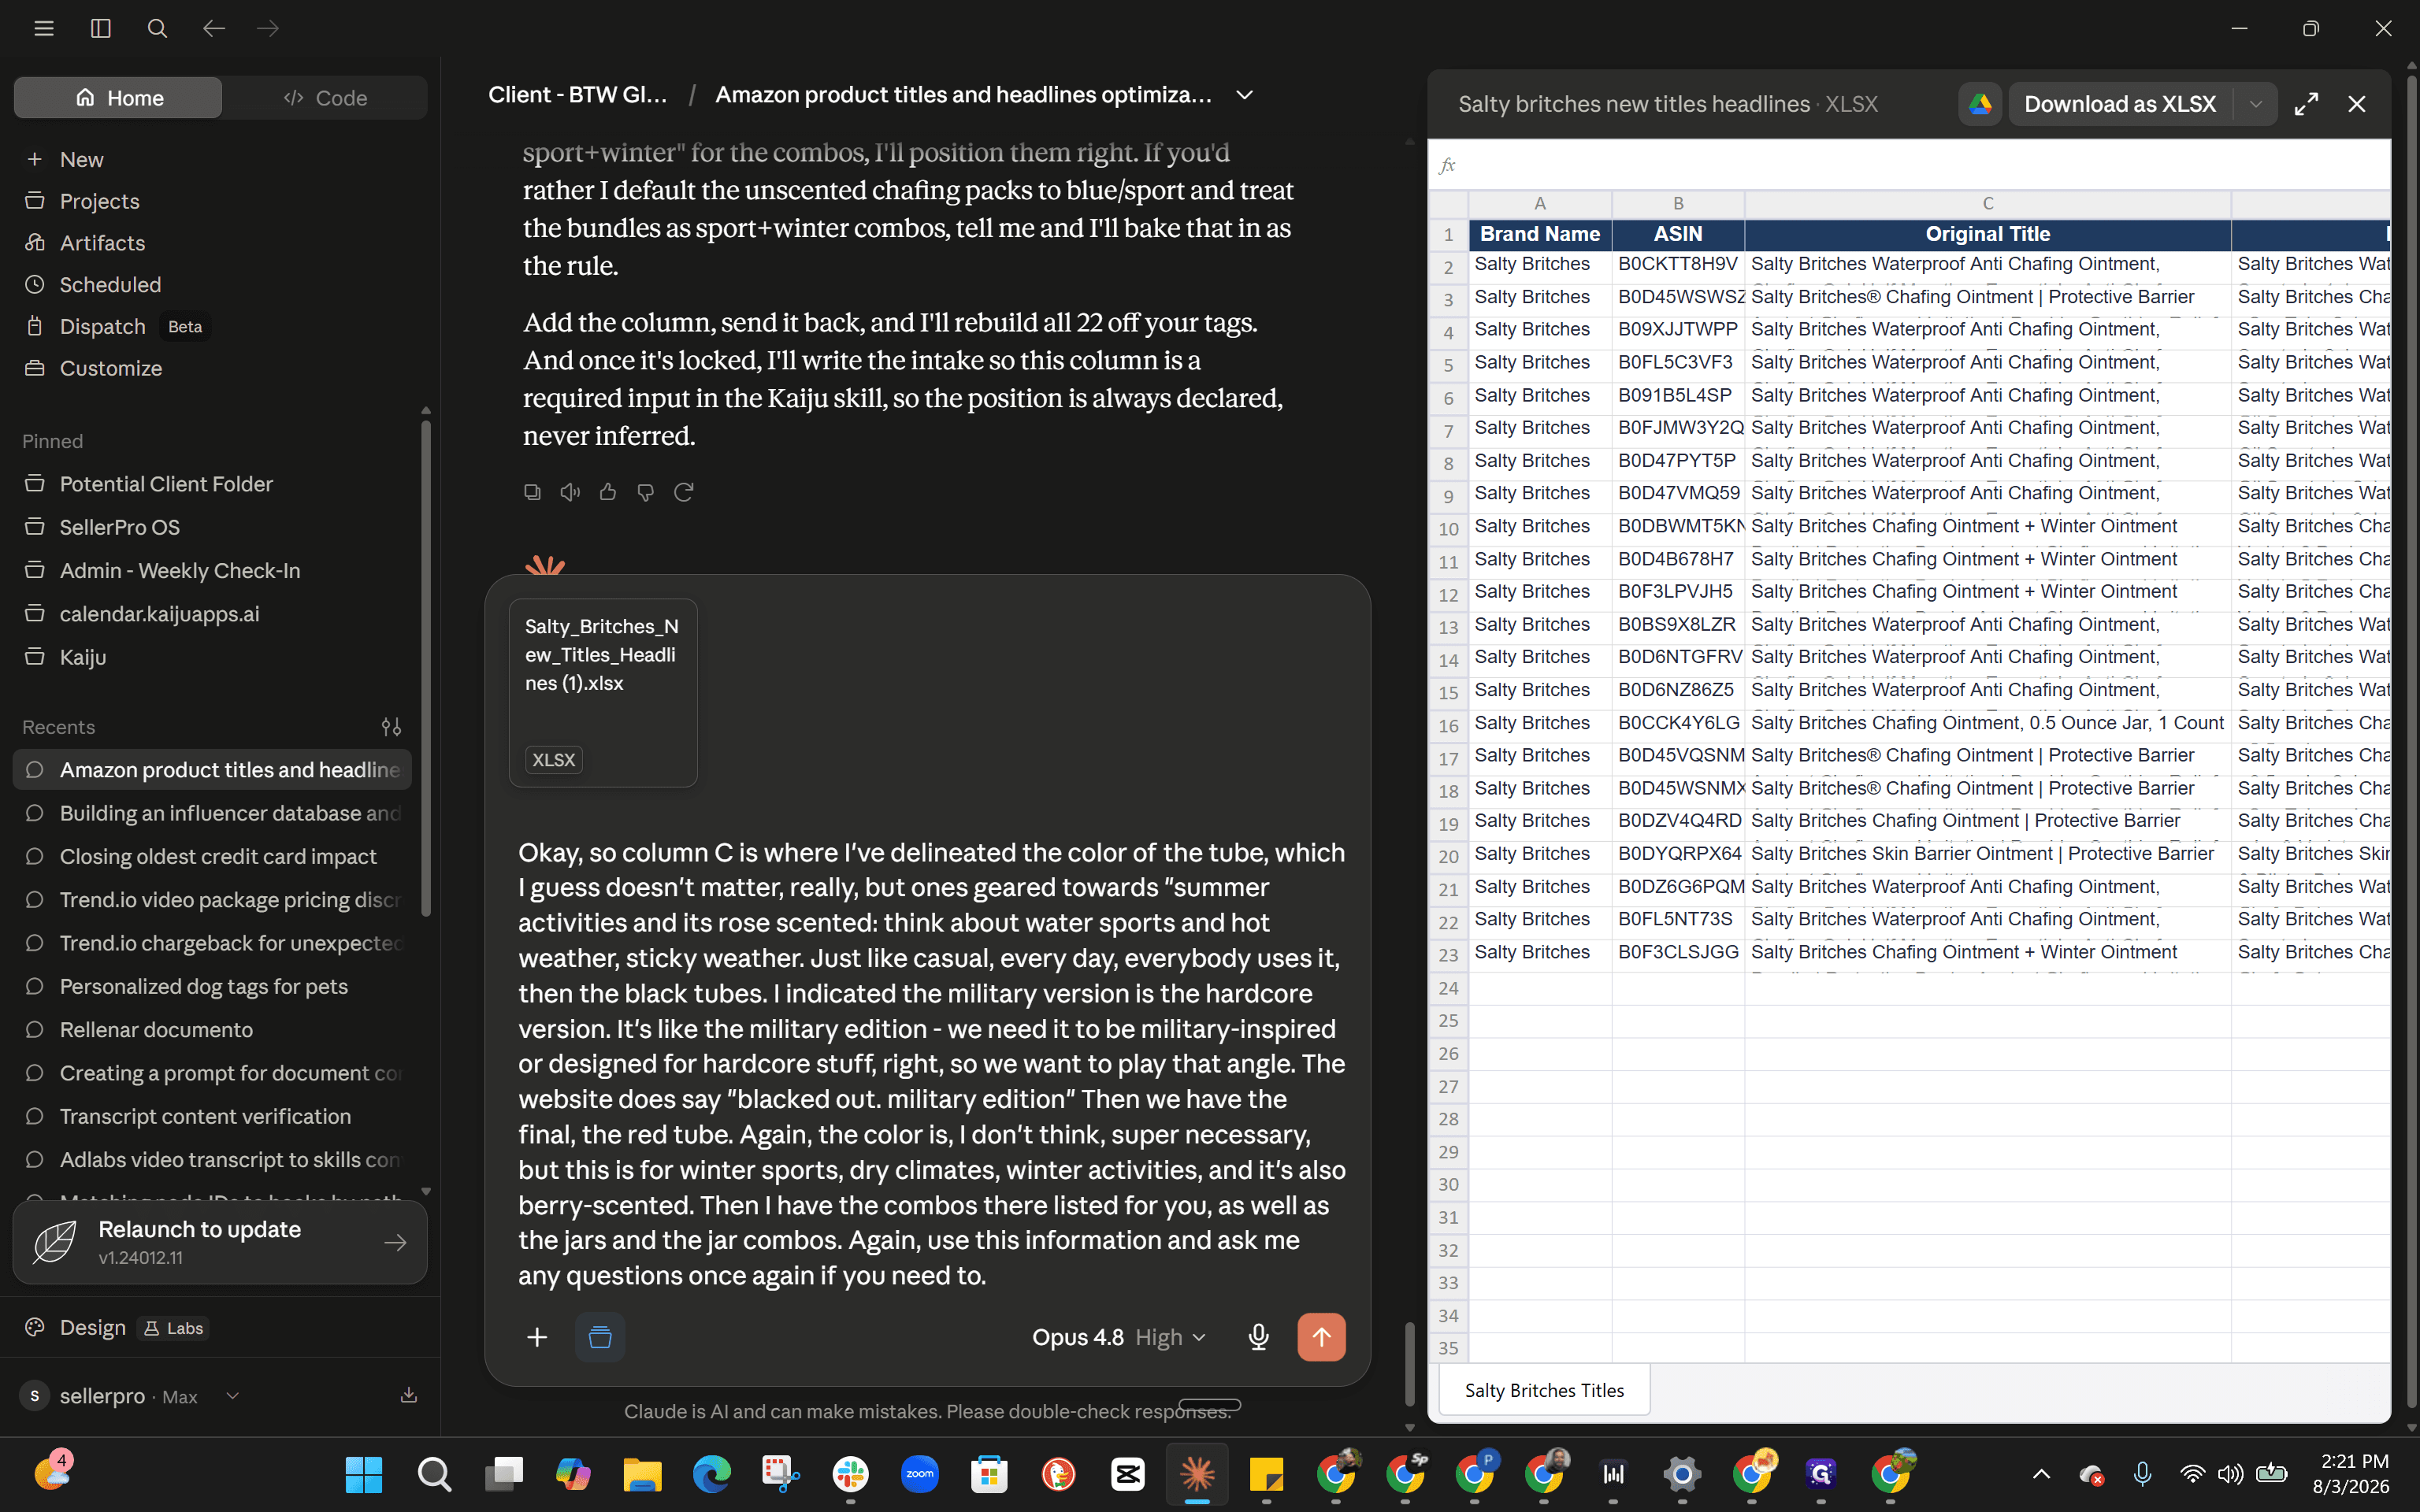The image size is (2420, 1512).
Task: Open the Download as XLSX options arrow
Action: pos(2256,104)
